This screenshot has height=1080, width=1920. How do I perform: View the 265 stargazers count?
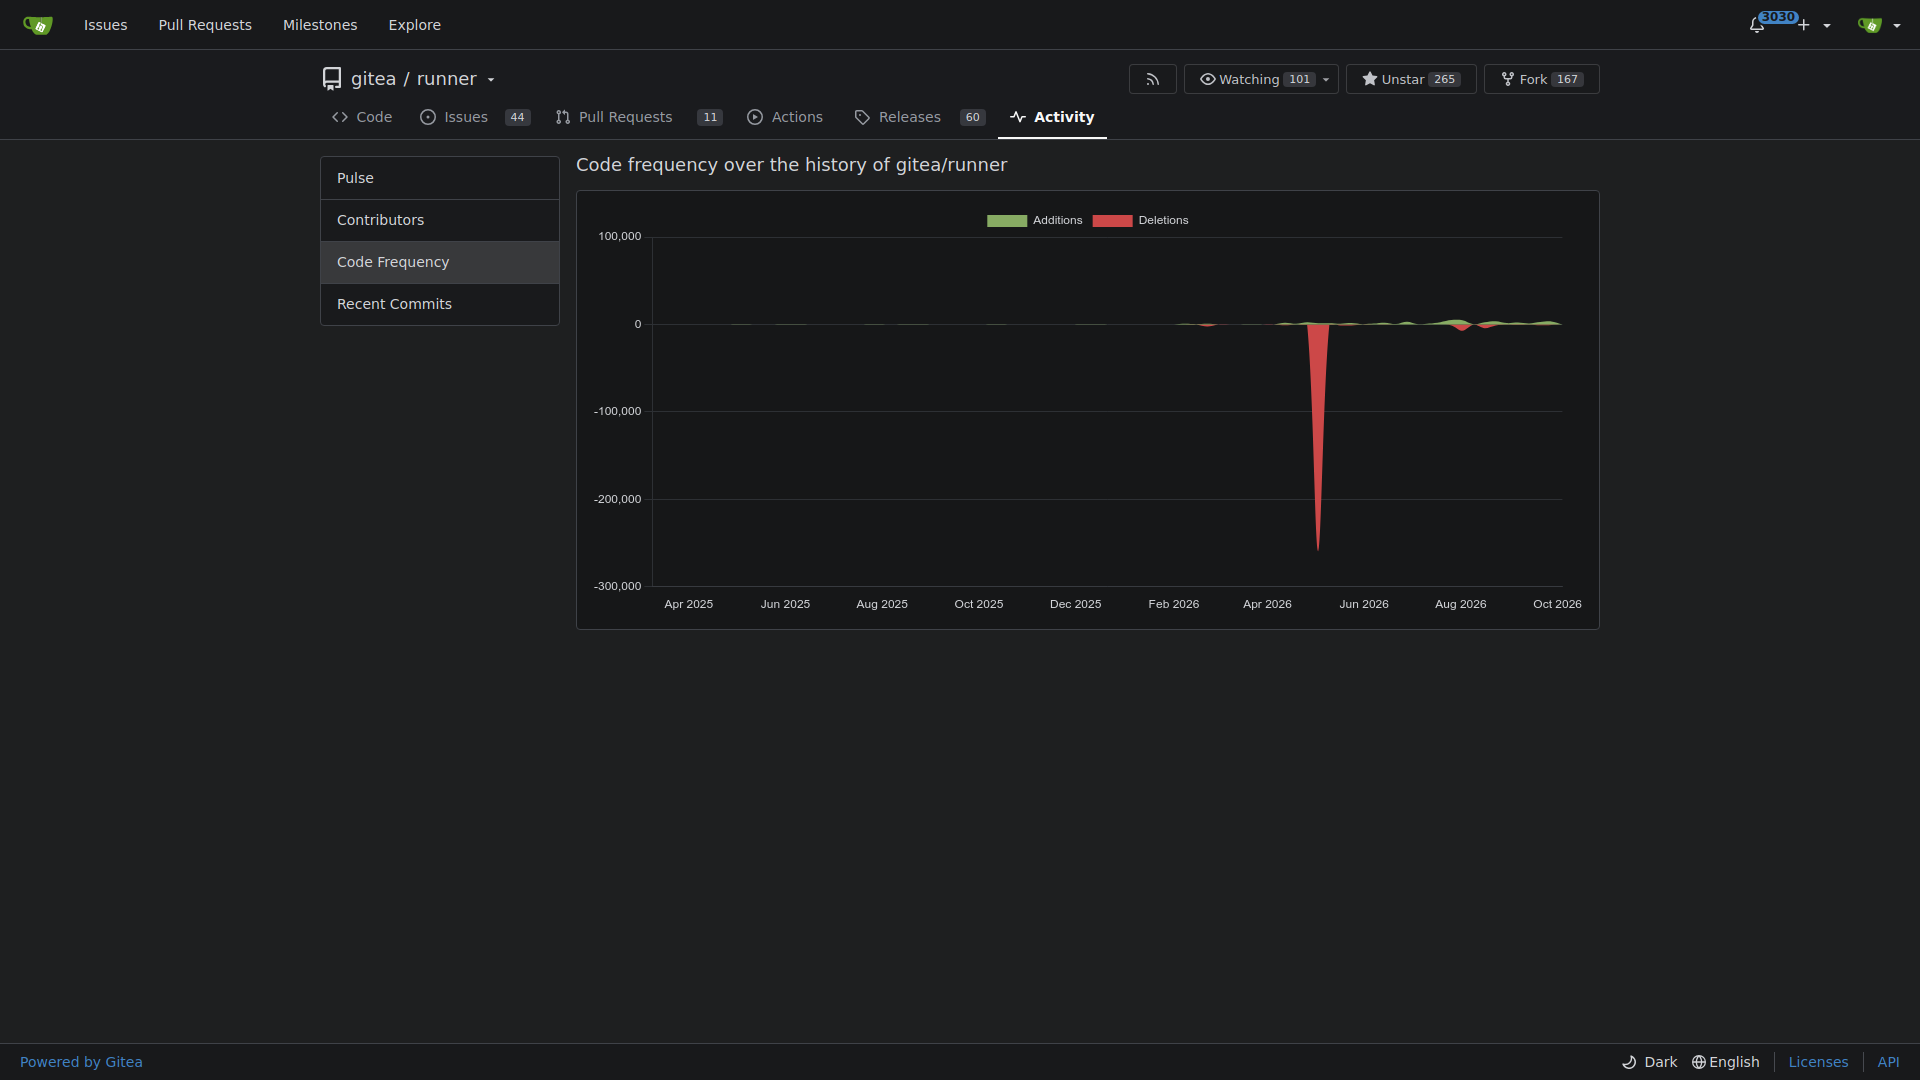pos(1444,79)
